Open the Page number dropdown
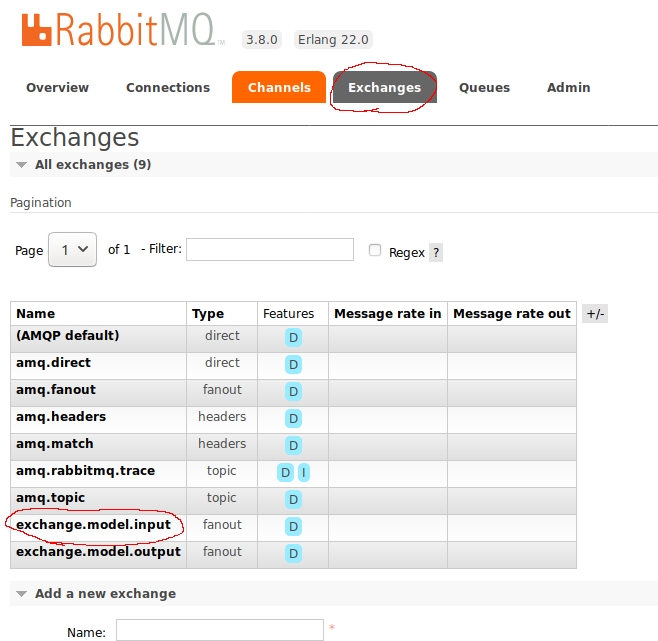Screen dimensions: 658x641 point(73,250)
